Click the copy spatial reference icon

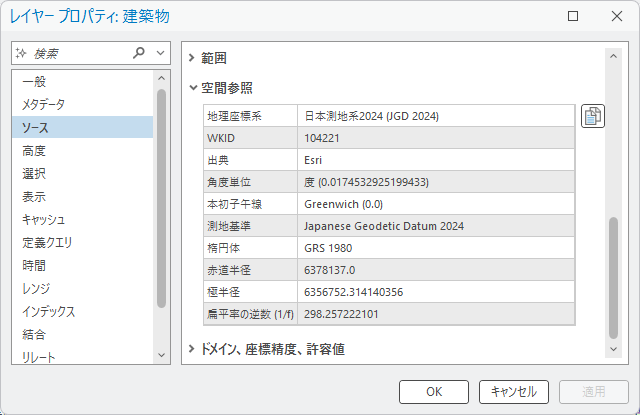[x=593, y=116]
